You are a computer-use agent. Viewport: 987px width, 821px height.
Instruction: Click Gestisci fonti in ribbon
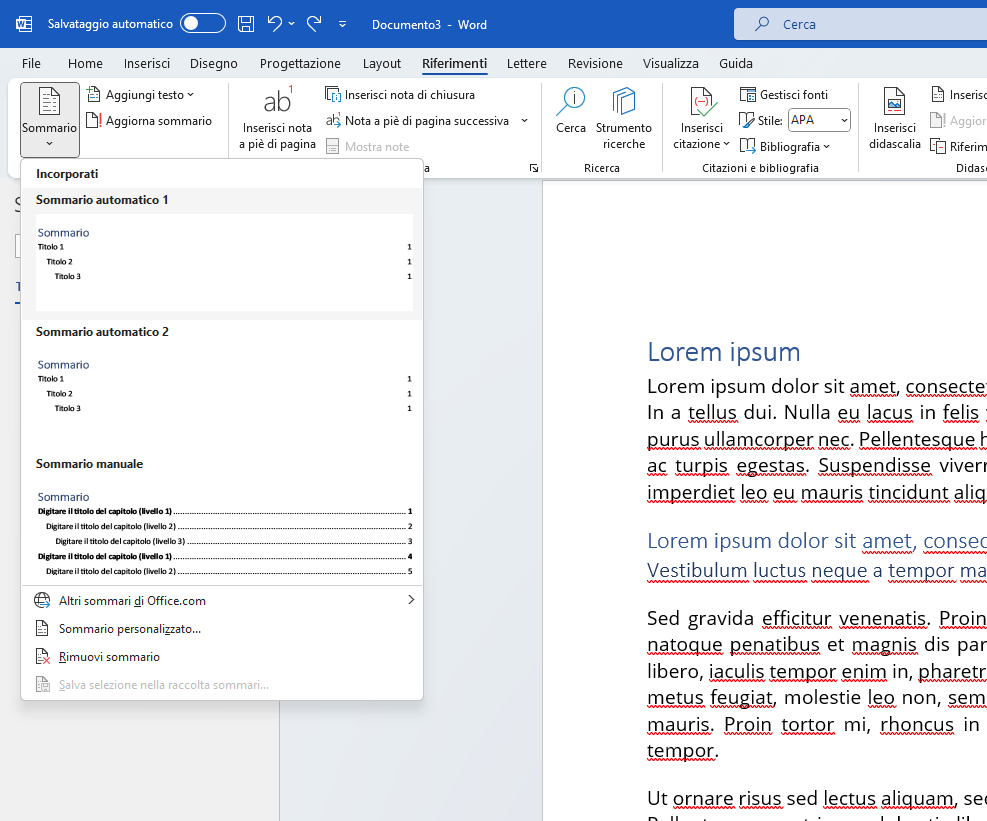click(784, 95)
